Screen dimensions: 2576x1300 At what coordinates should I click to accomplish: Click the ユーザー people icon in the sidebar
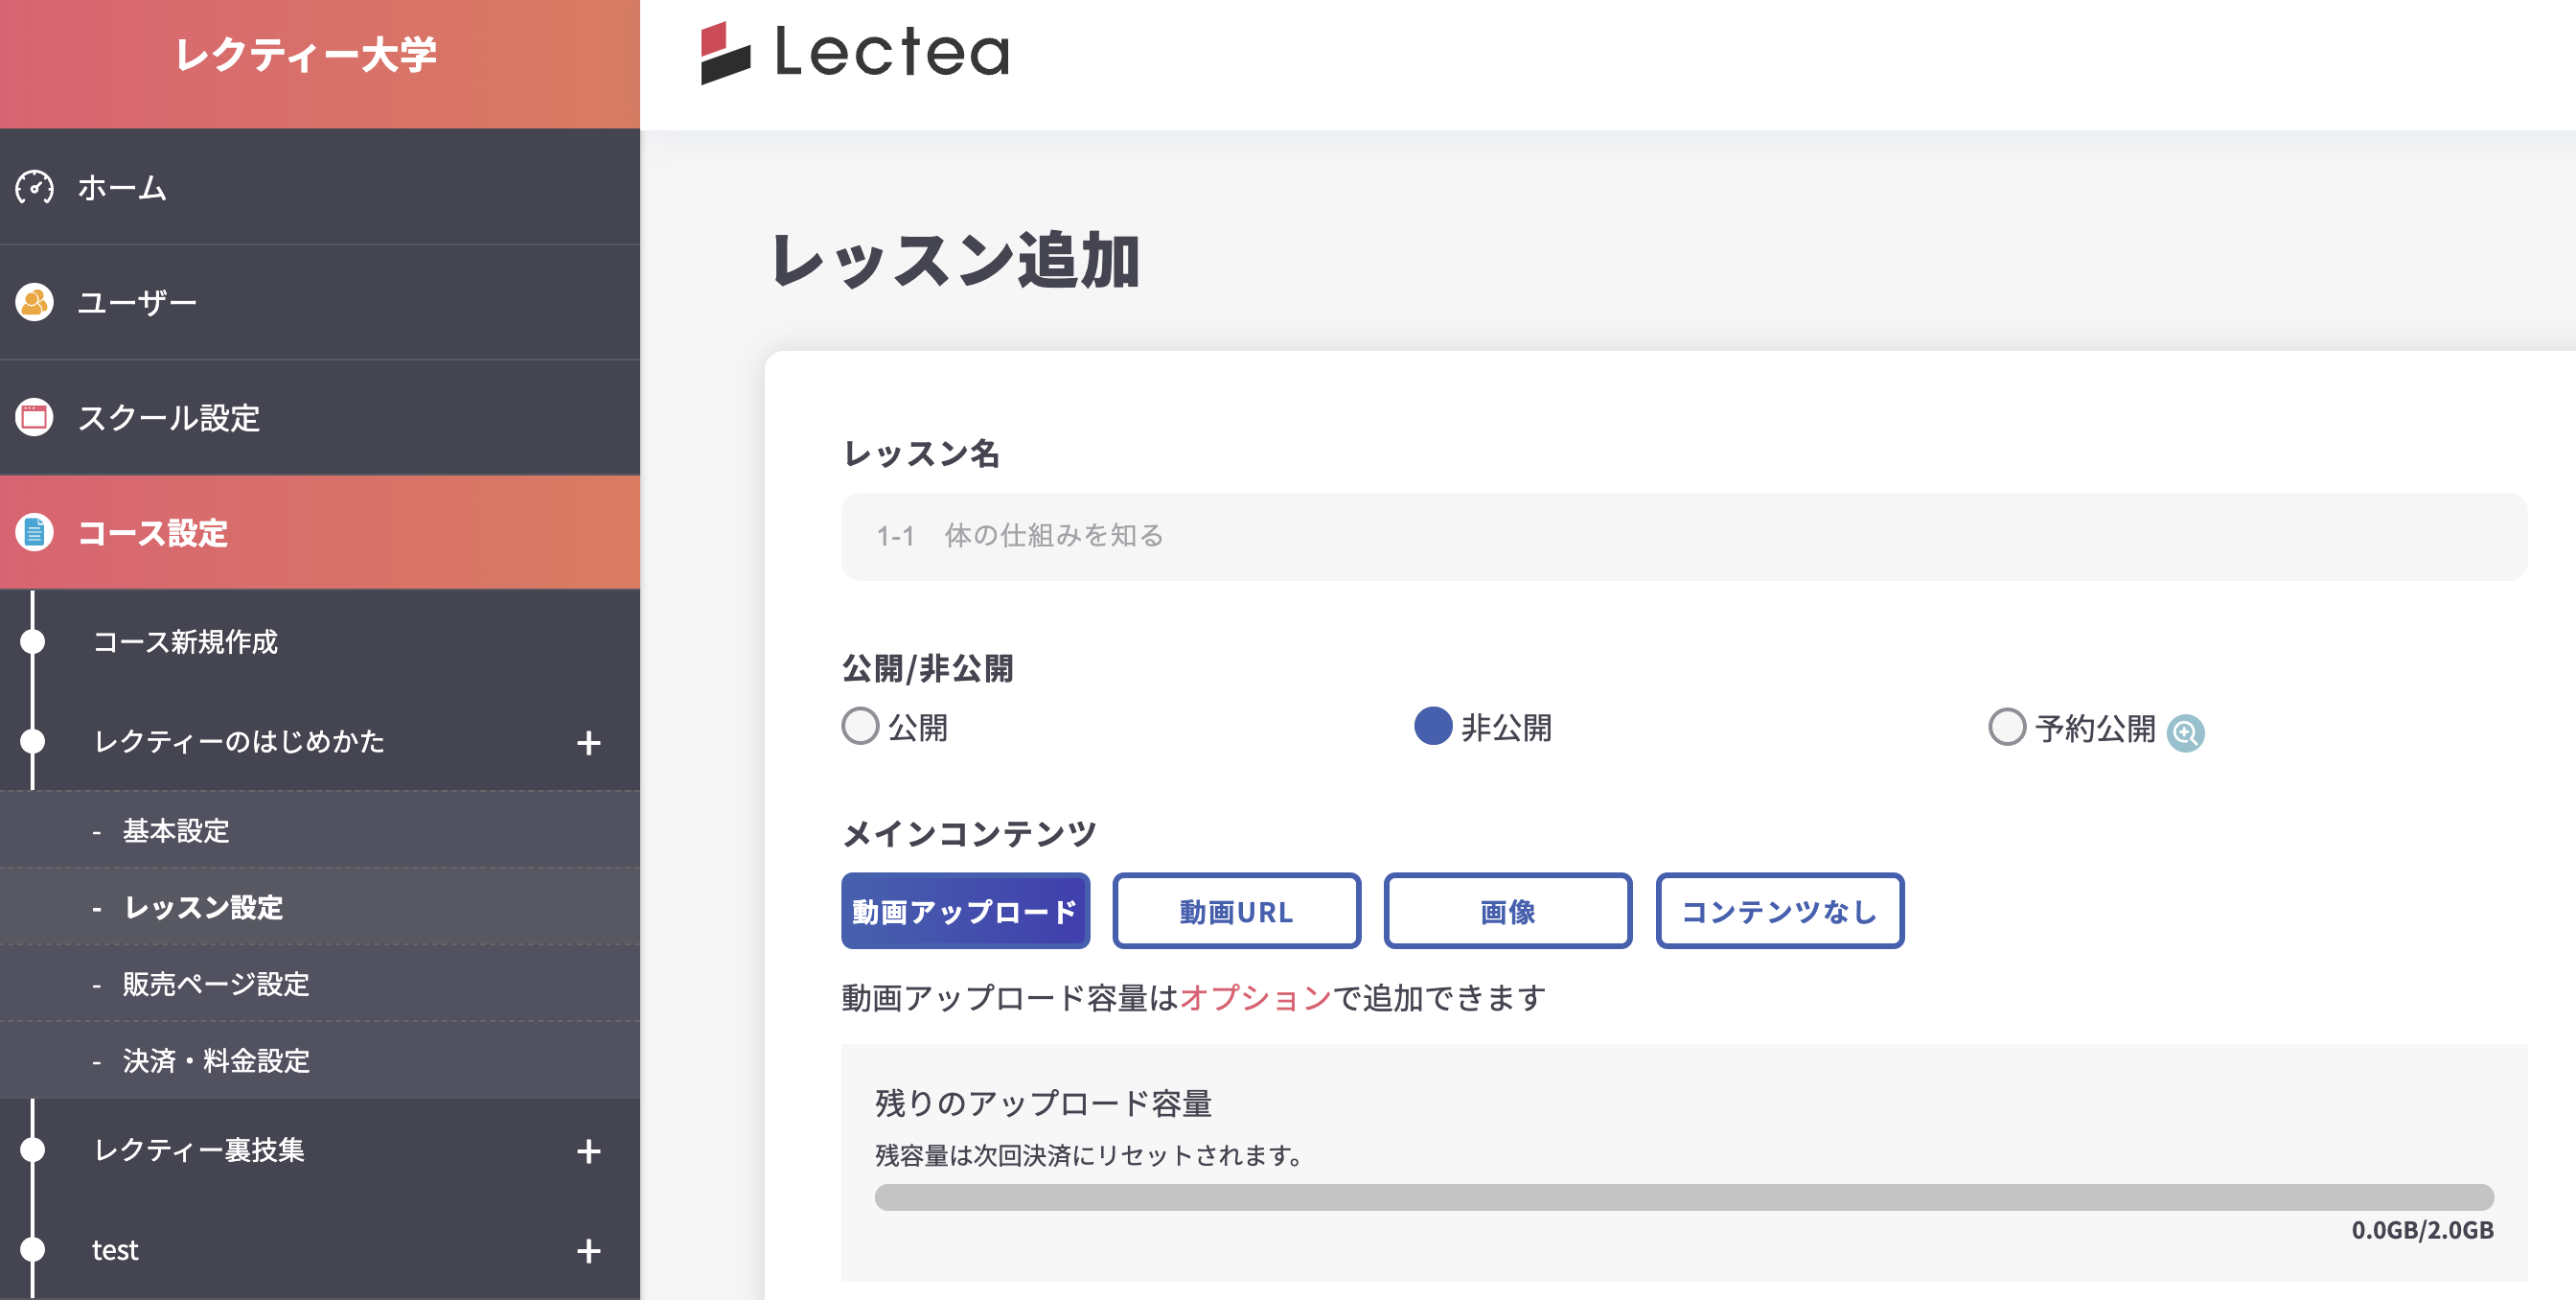pos(35,302)
